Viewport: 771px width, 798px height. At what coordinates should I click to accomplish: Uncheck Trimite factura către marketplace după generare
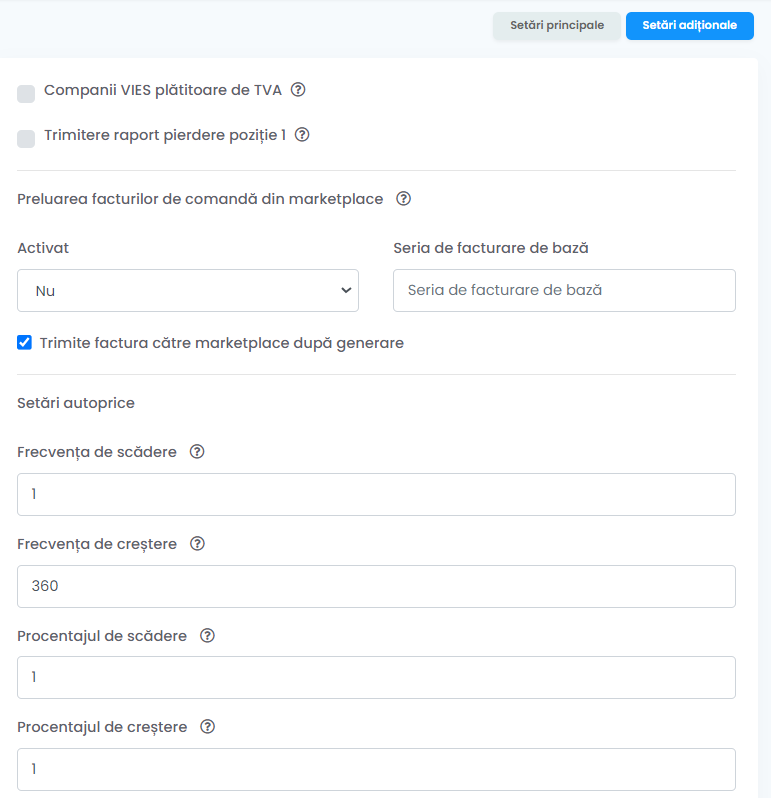coord(24,343)
